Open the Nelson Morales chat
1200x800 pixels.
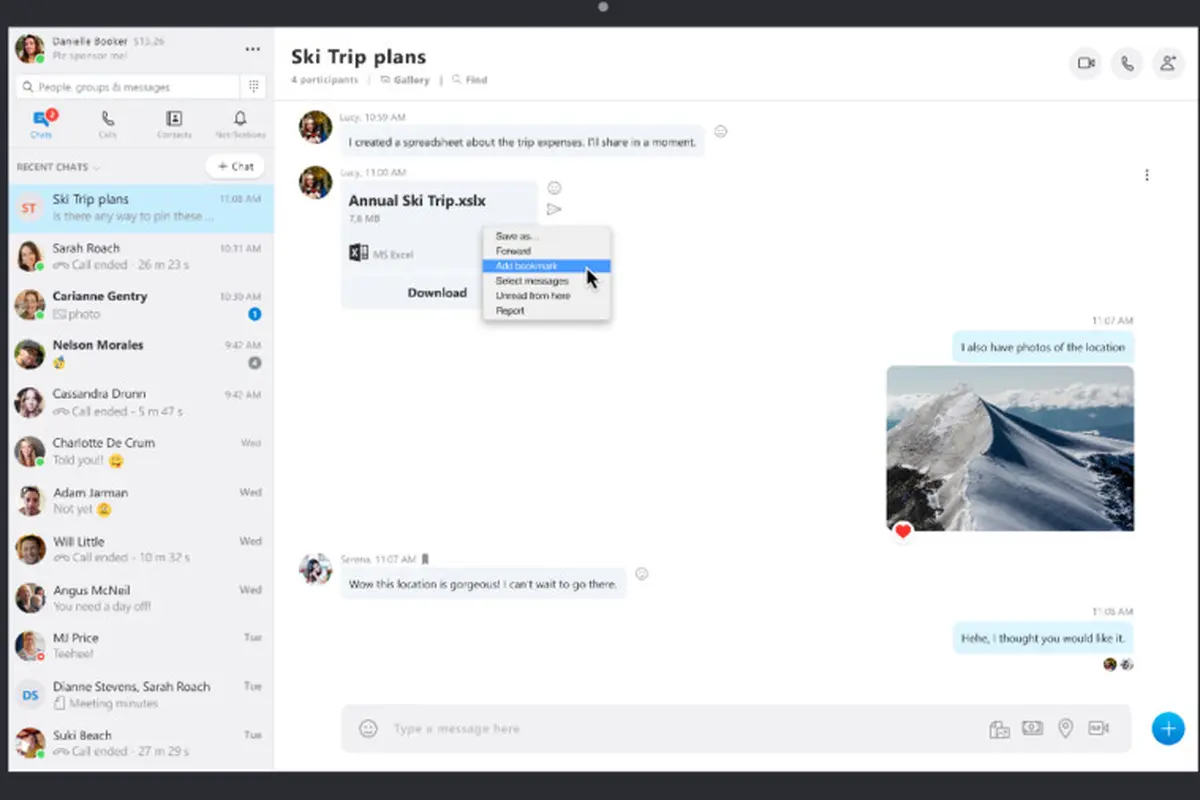pyautogui.click(x=141, y=353)
